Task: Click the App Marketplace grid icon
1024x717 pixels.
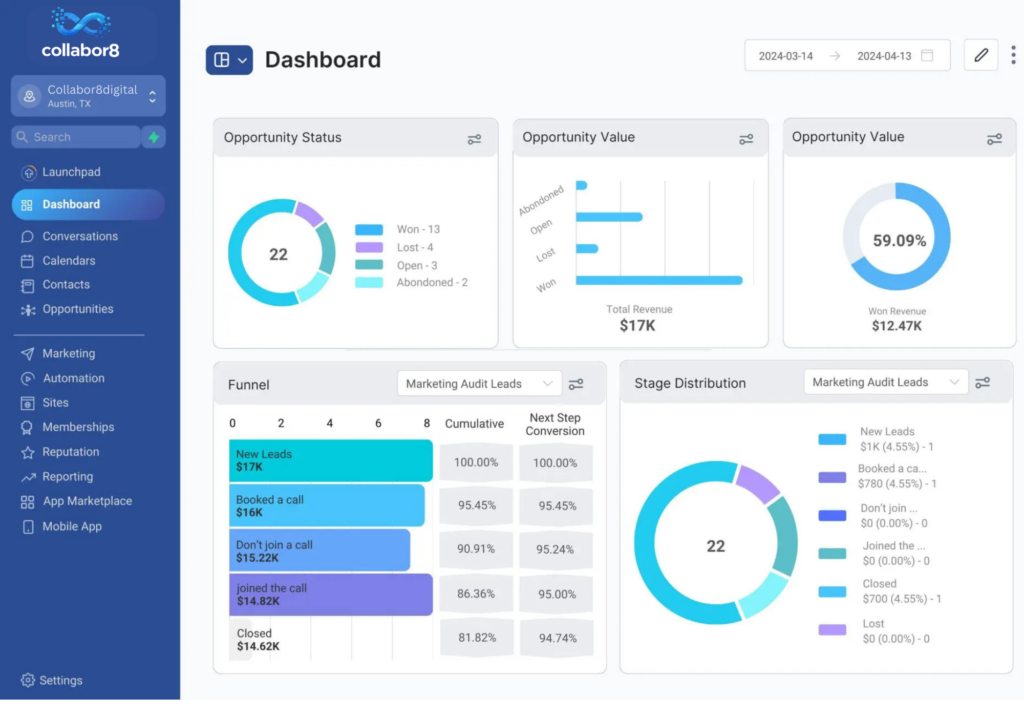Action: point(27,502)
